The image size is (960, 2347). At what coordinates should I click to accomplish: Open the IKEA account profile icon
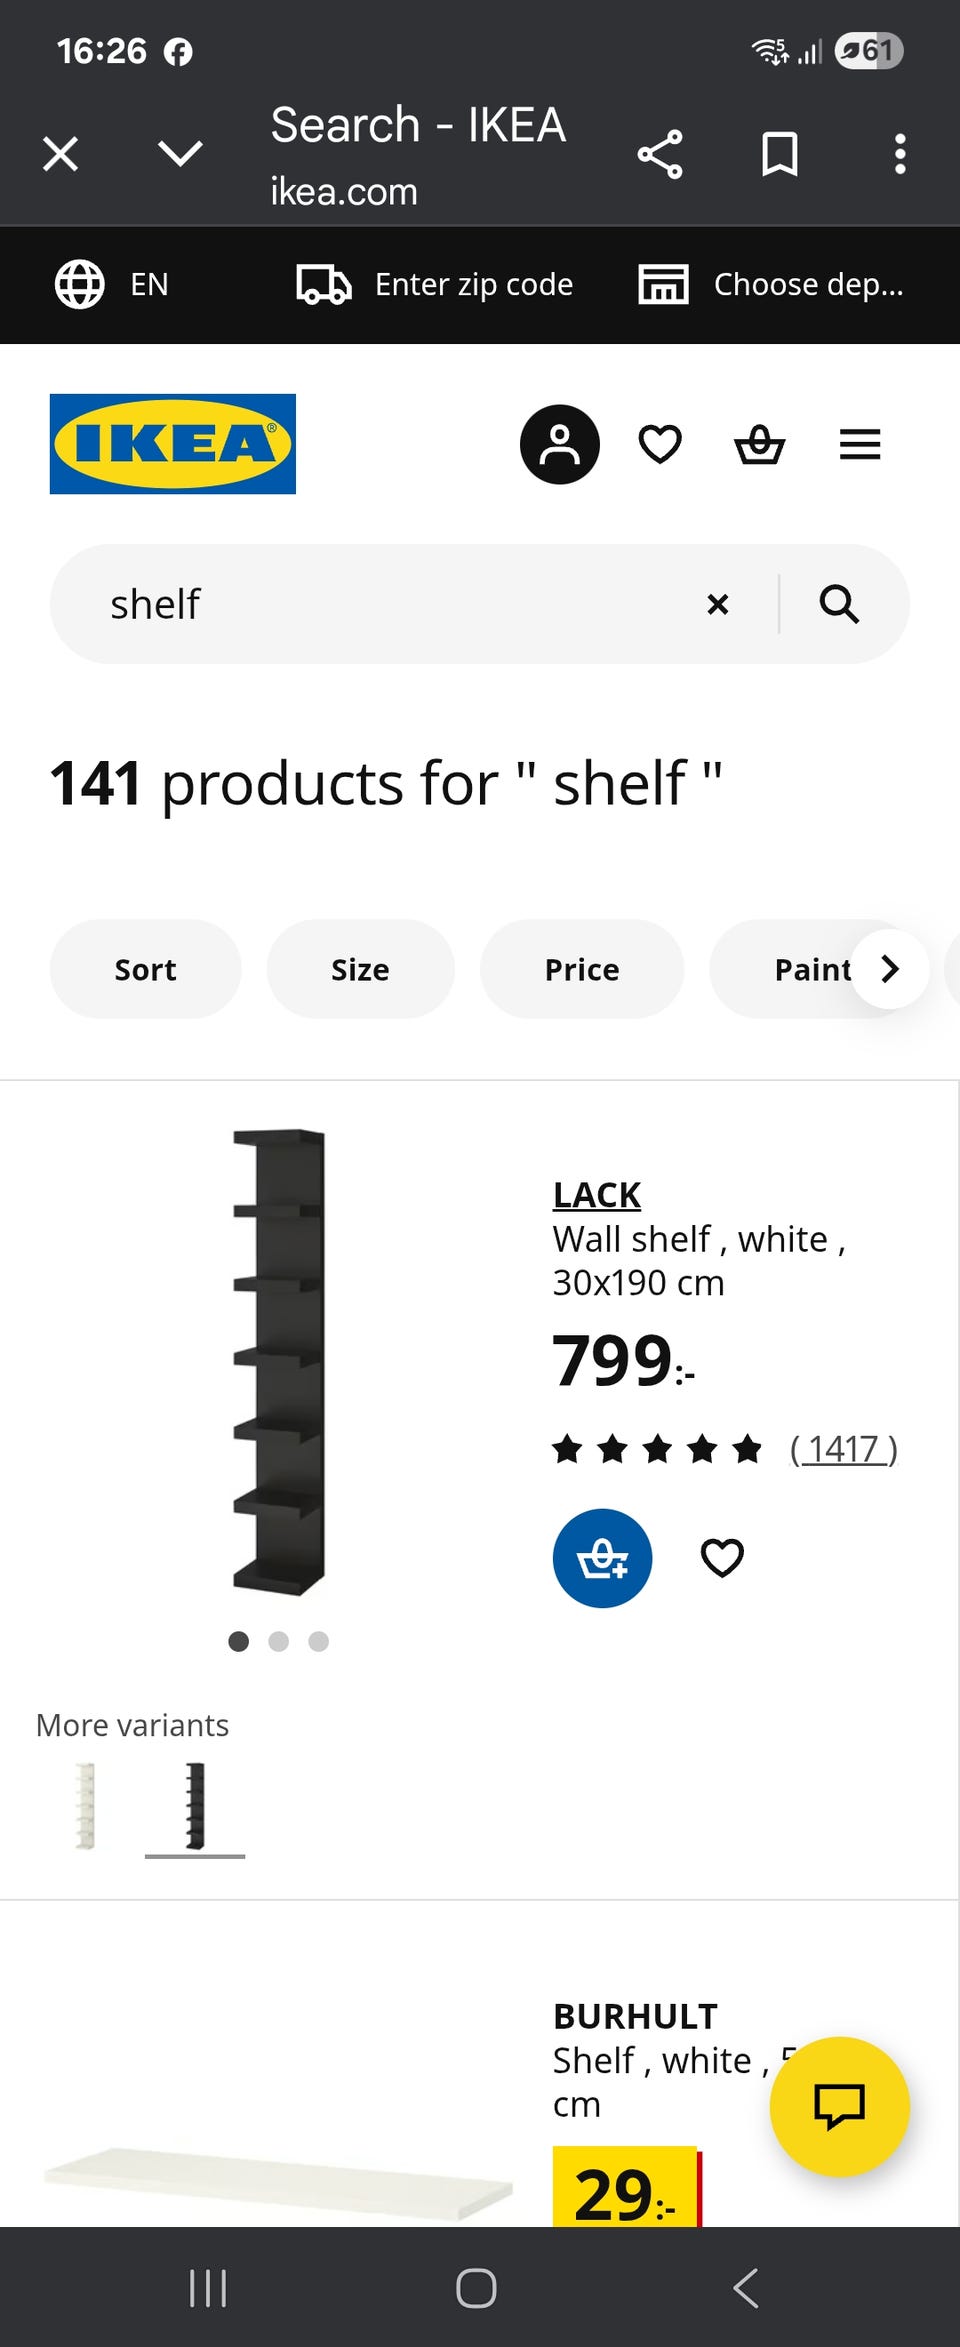(x=559, y=445)
